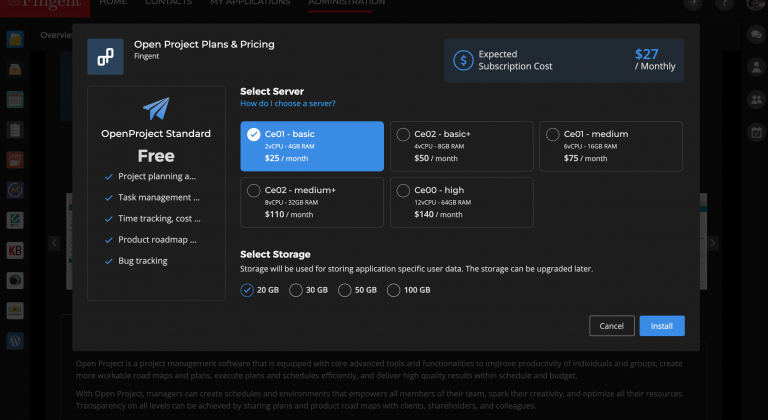Click the '$27' expected cost value

tap(647, 54)
